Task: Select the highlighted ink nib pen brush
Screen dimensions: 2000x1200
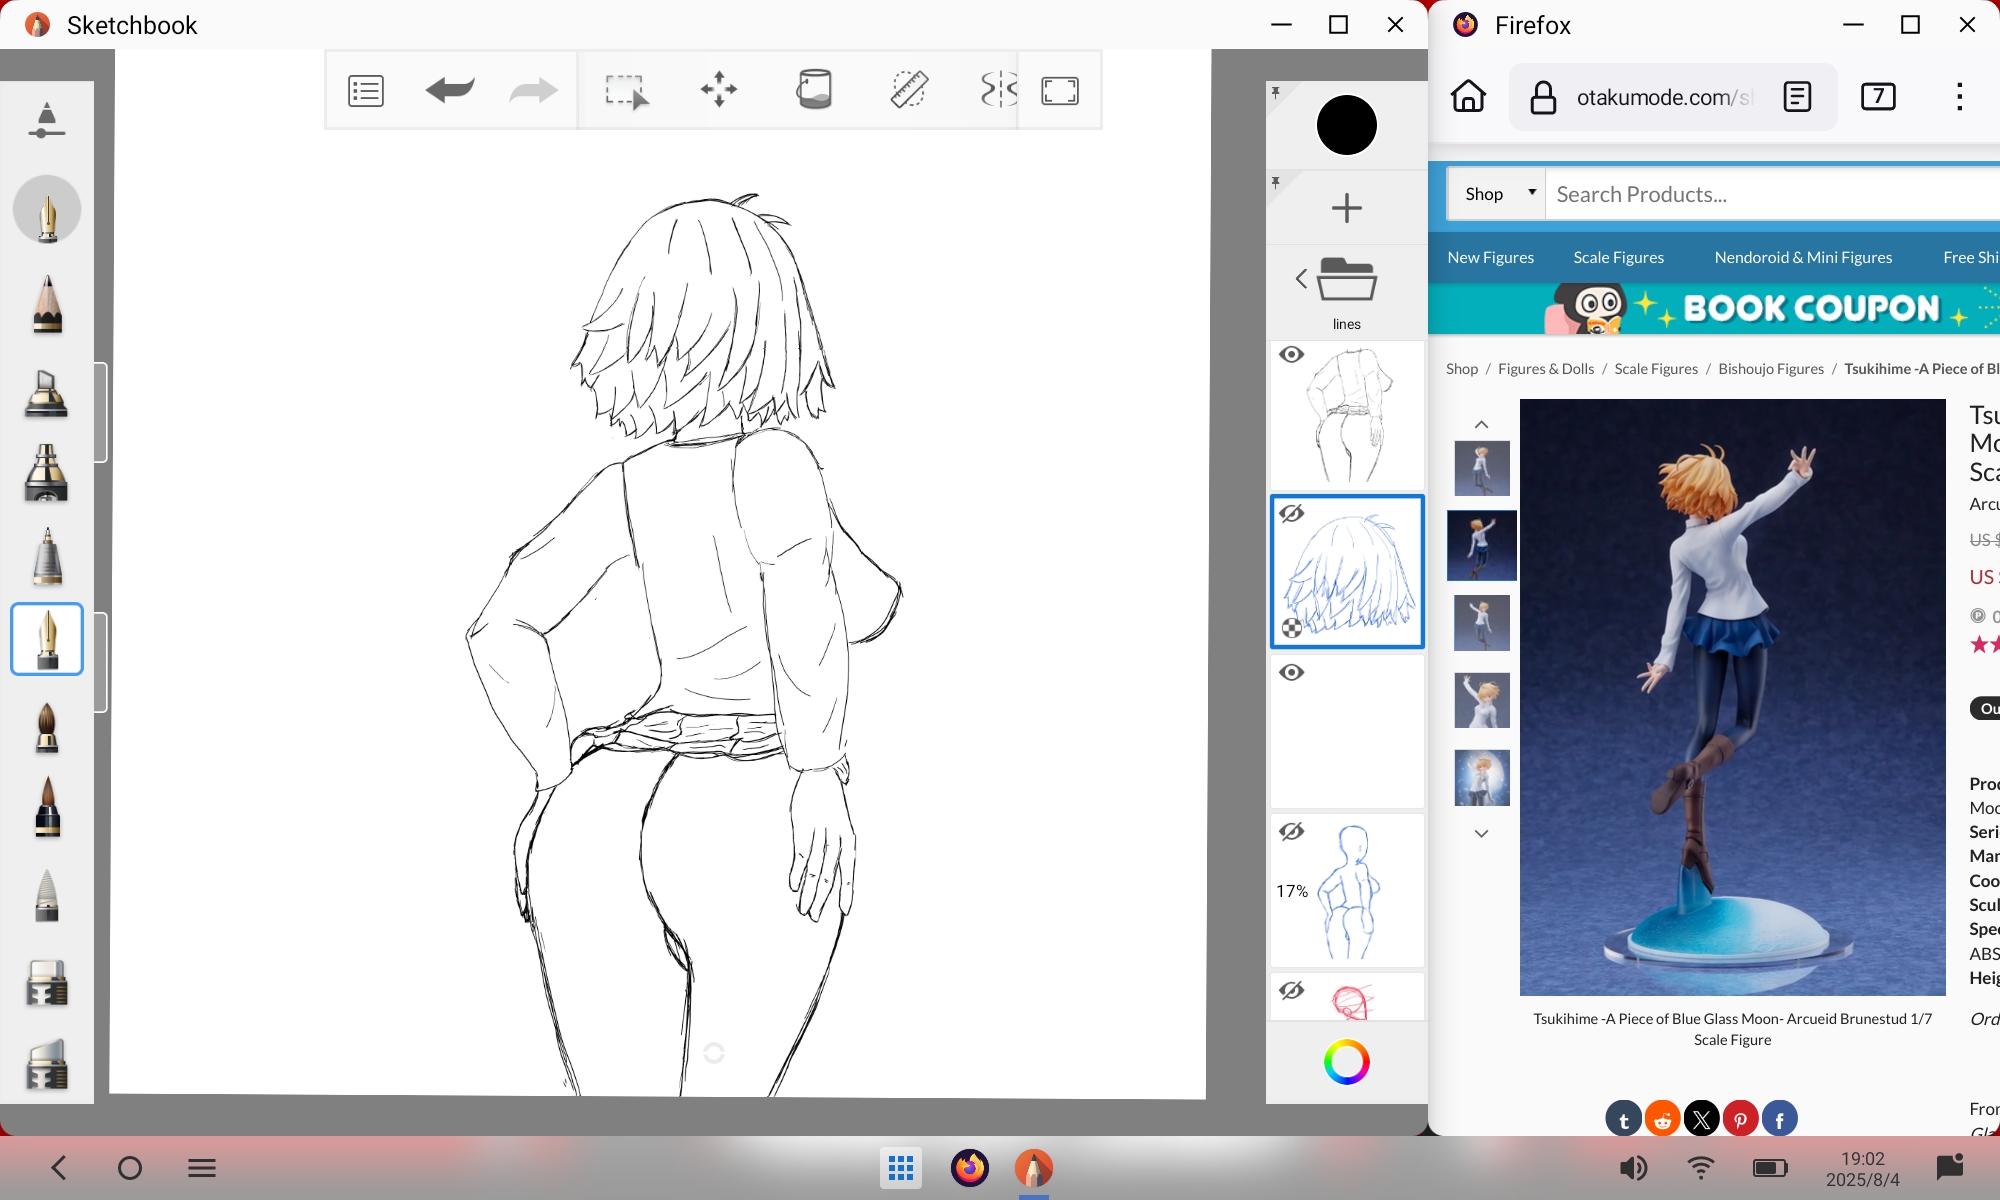Action: pyautogui.click(x=47, y=639)
